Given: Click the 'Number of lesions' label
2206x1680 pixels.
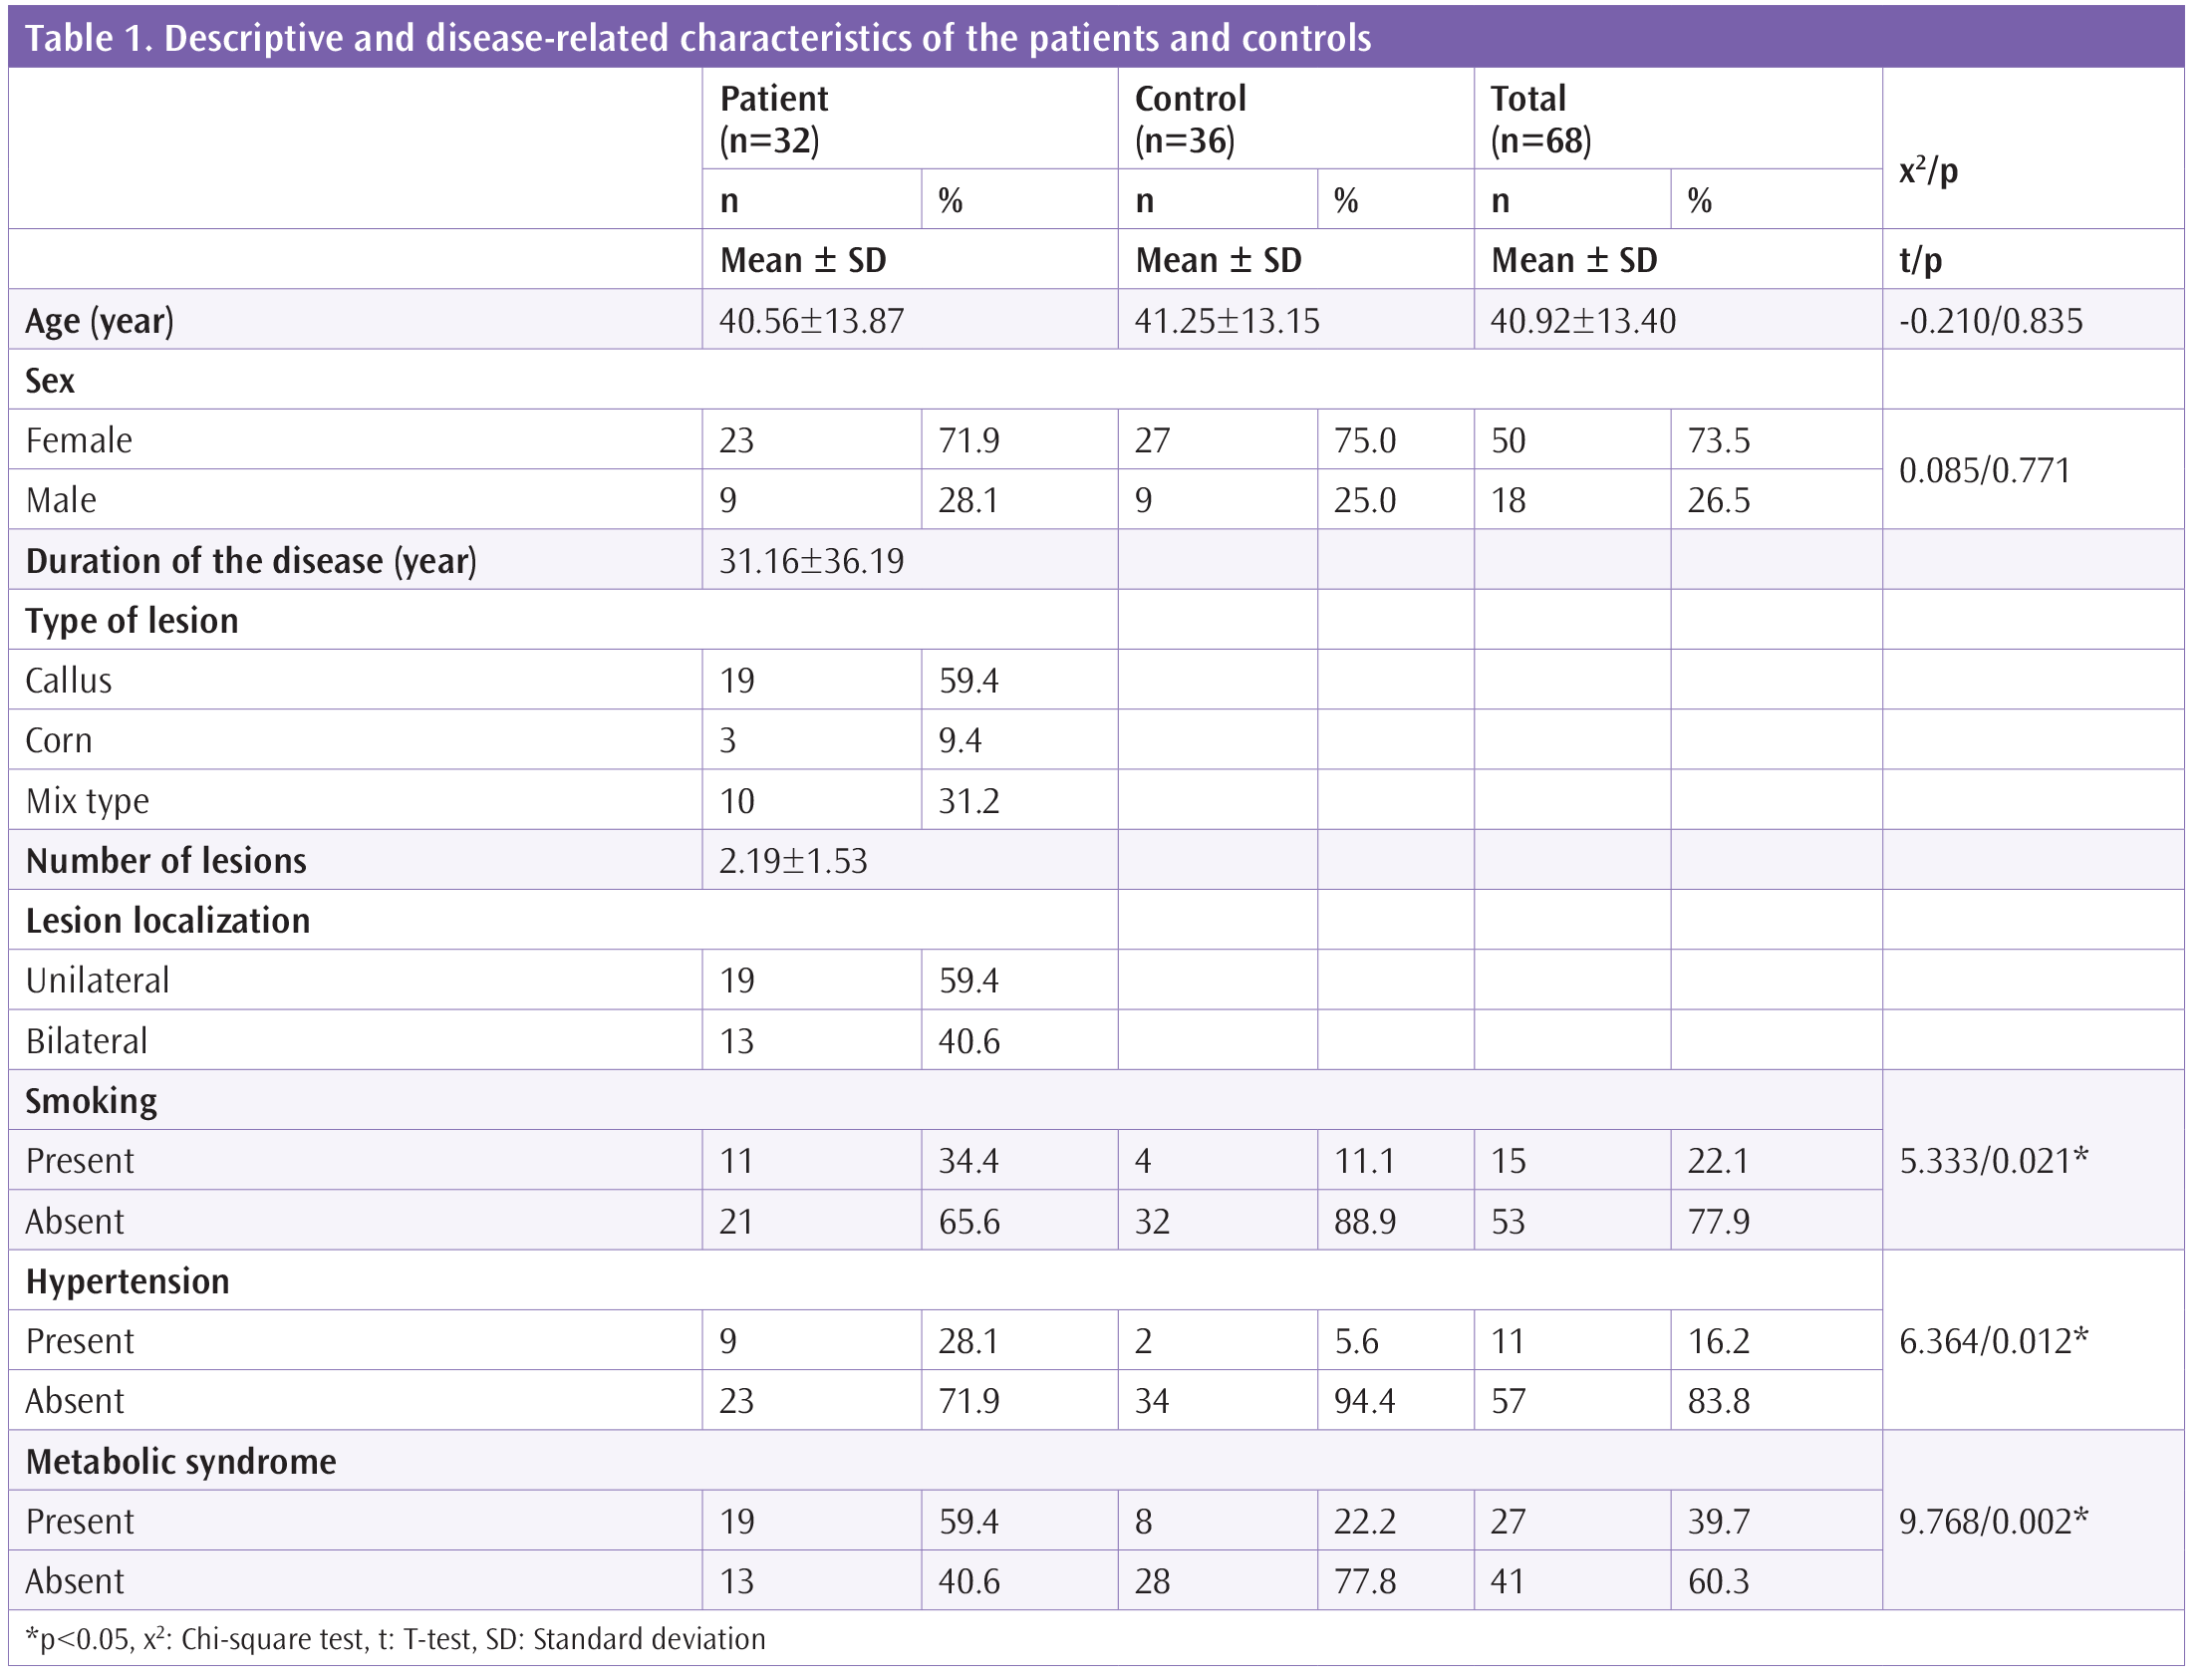Looking at the screenshot, I should [x=166, y=861].
